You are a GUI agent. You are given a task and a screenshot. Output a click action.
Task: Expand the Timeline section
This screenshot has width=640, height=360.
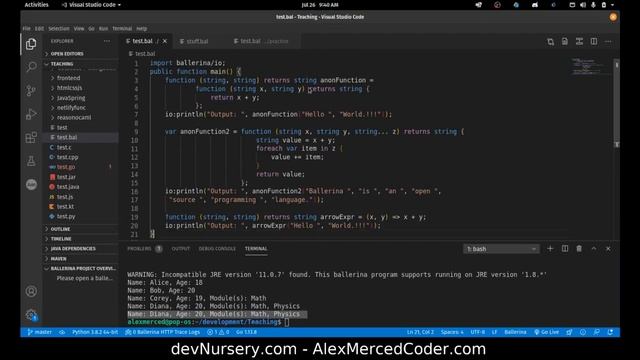81,239
